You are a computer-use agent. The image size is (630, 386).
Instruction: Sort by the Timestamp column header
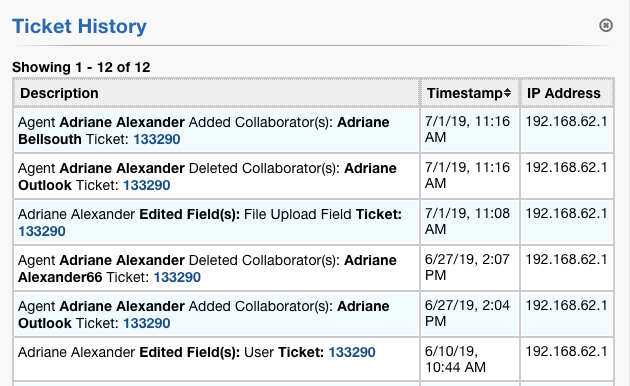(469, 93)
